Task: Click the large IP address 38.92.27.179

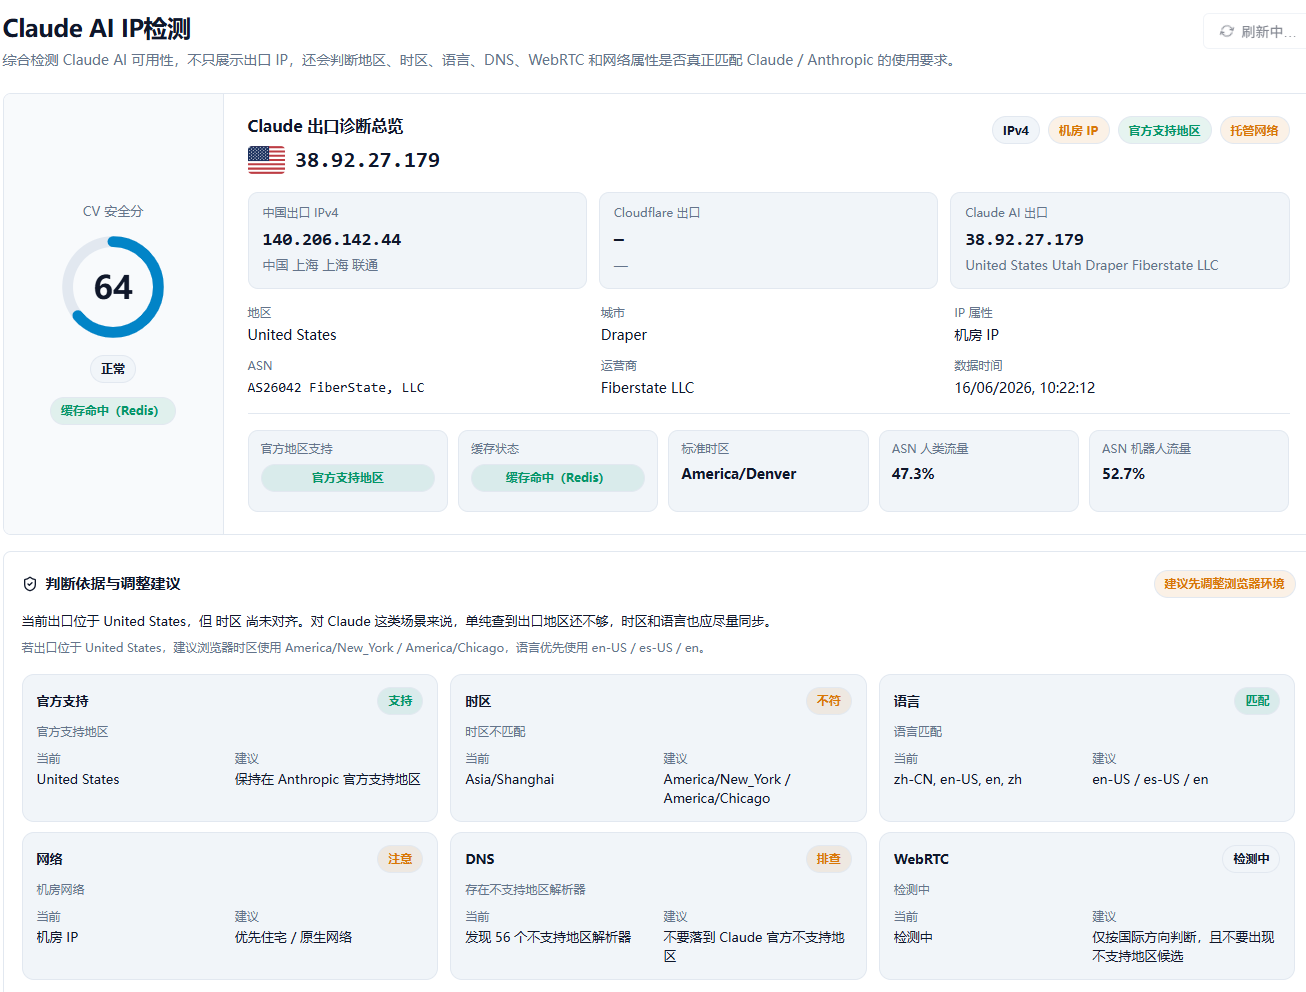Action: [x=367, y=160]
